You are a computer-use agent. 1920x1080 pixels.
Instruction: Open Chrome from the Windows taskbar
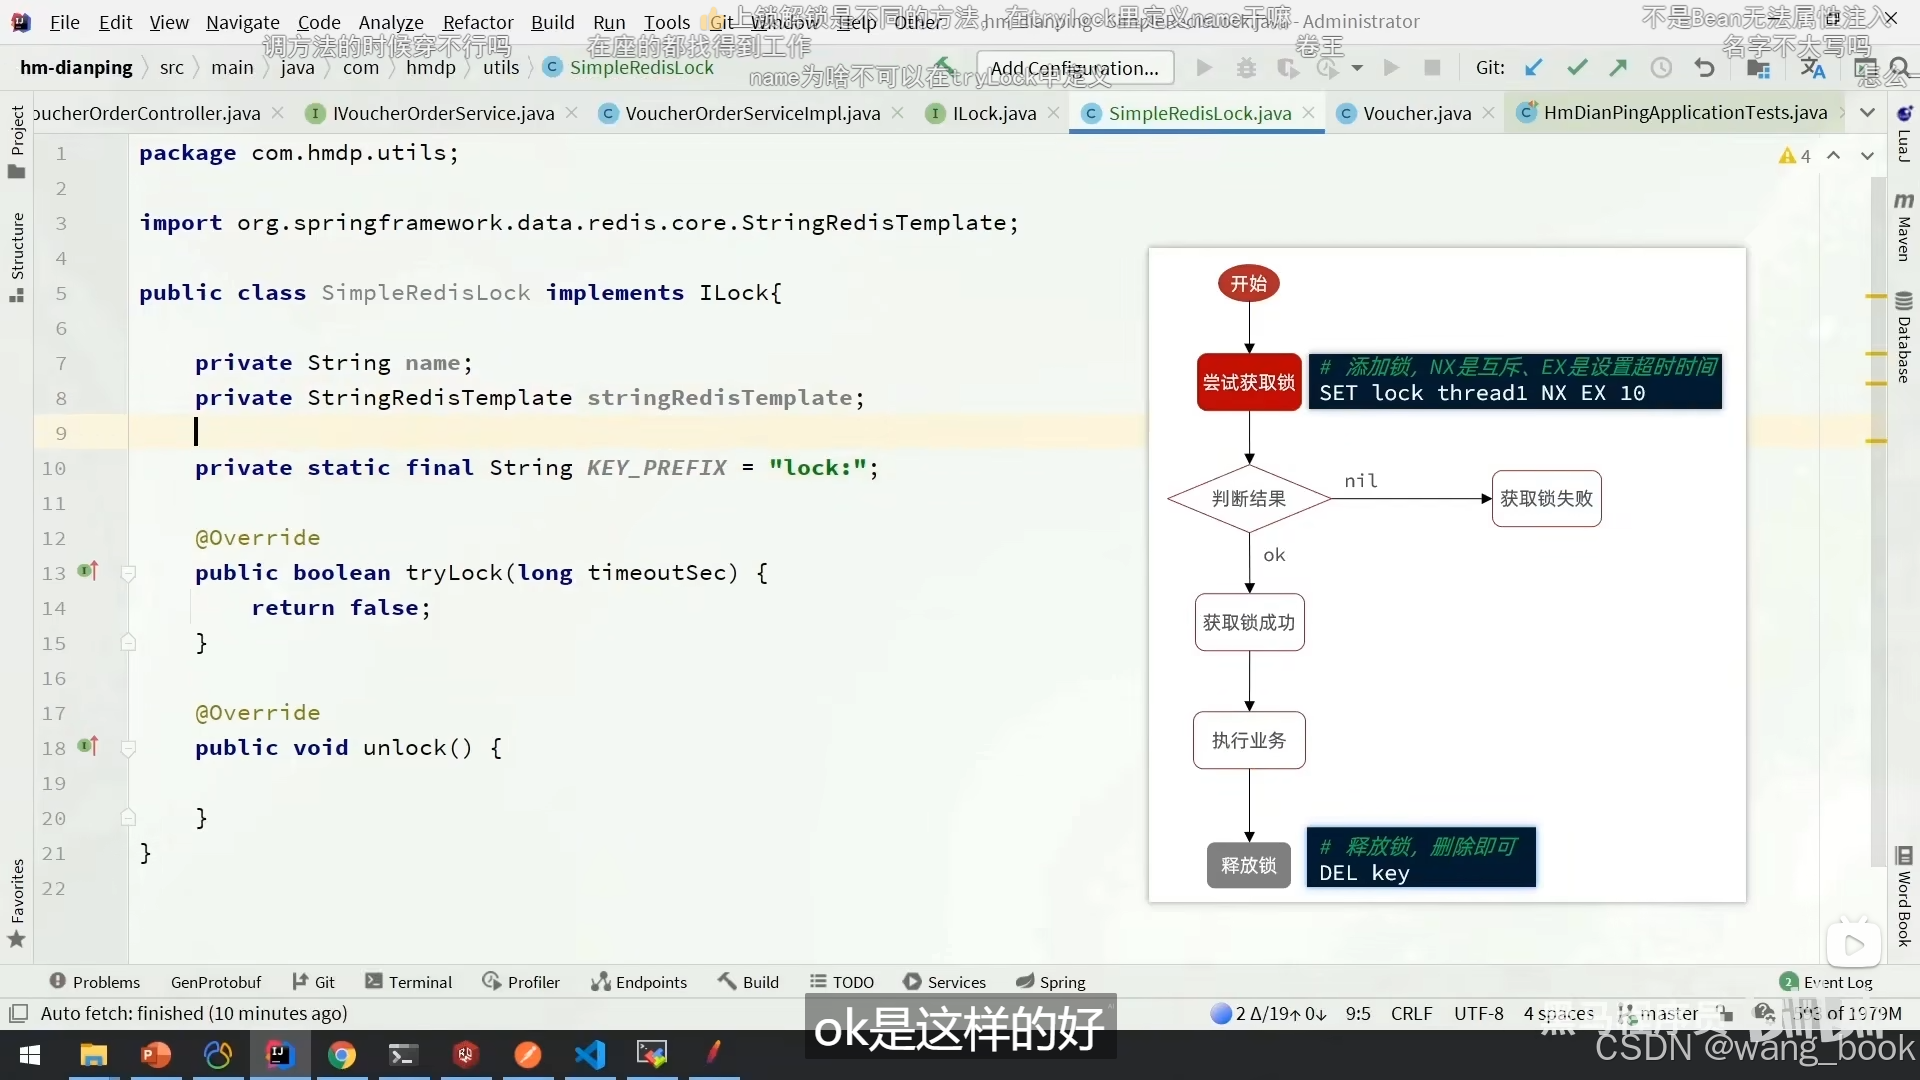tap(342, 1054)
